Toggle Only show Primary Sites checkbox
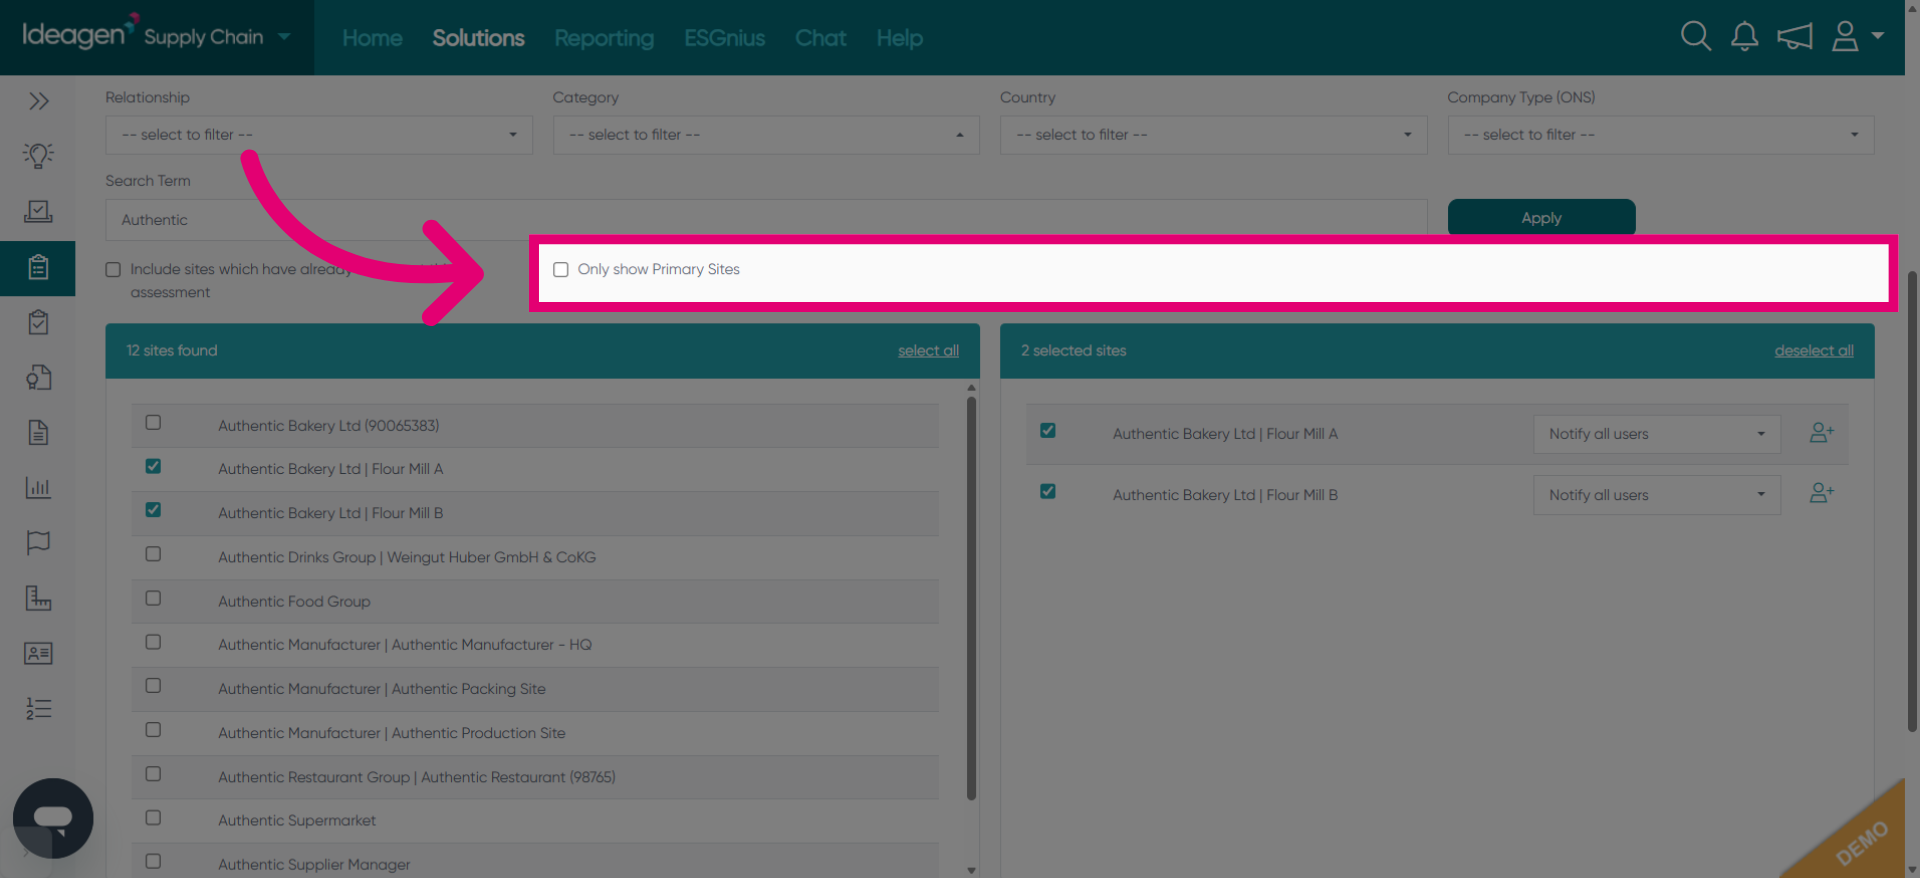 (x=561, y=270)
